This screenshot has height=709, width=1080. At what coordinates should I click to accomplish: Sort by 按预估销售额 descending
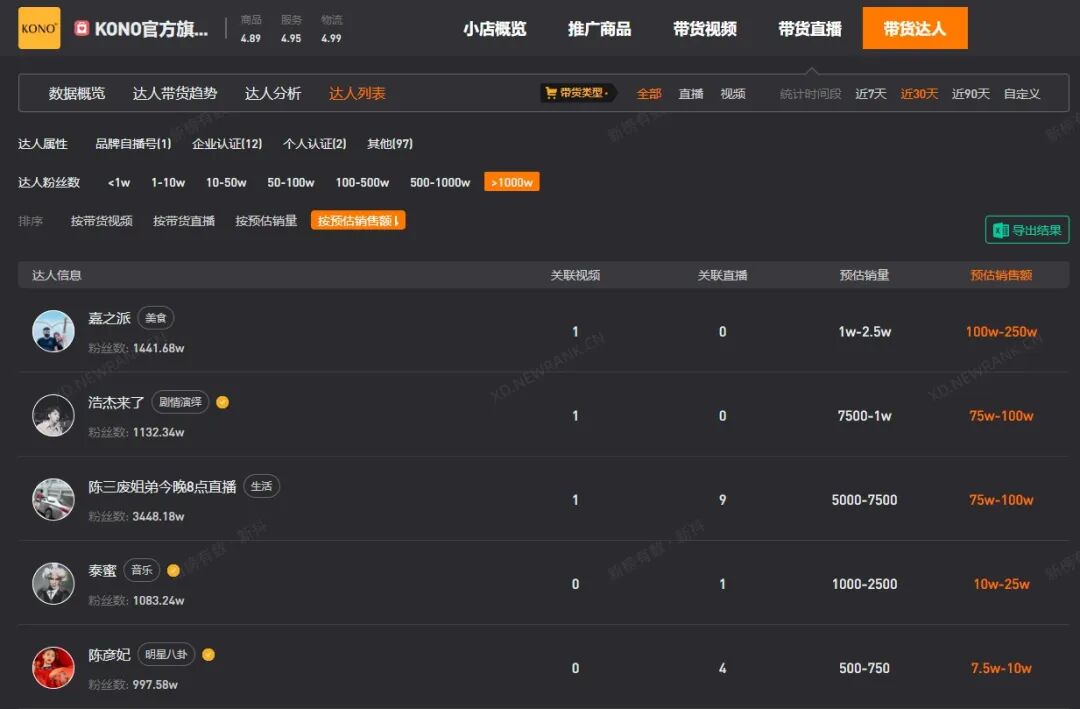[358, 220]
